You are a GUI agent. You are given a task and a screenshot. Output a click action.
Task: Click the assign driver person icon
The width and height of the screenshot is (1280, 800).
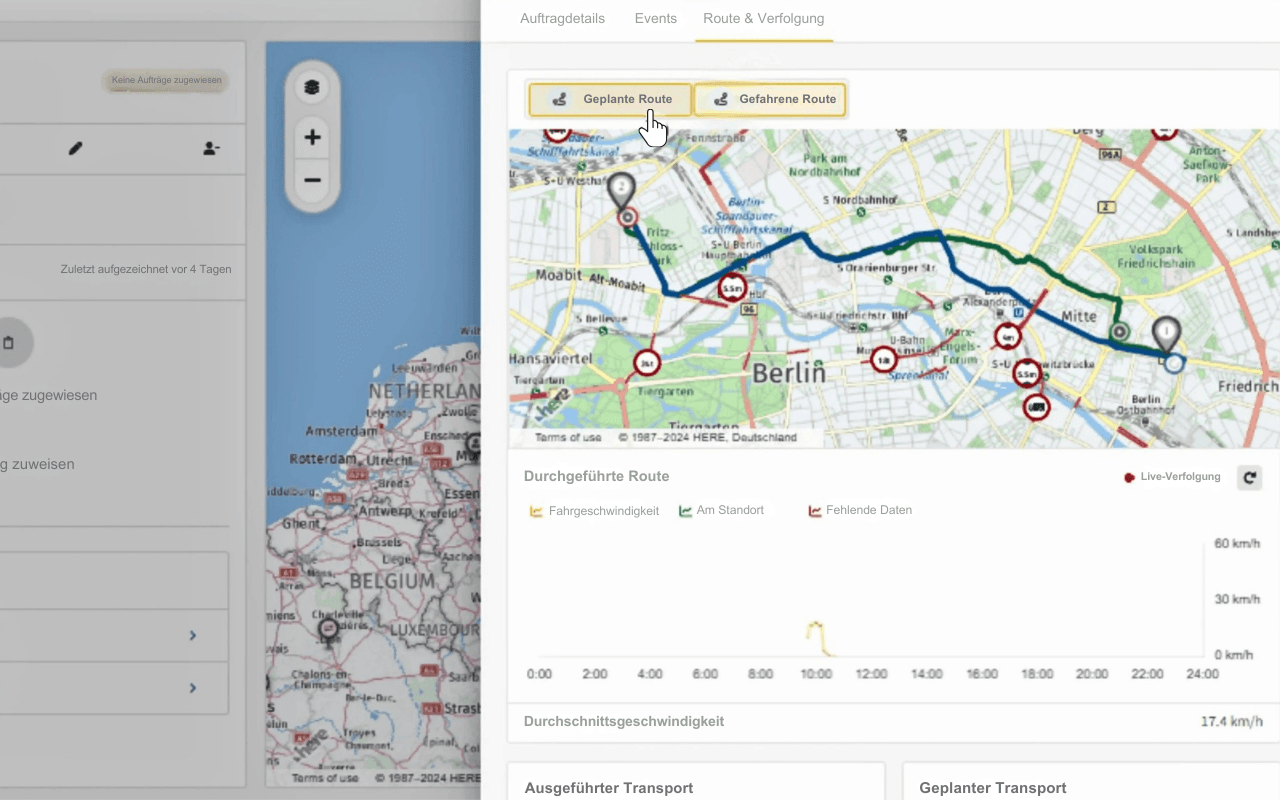(211, 148)
